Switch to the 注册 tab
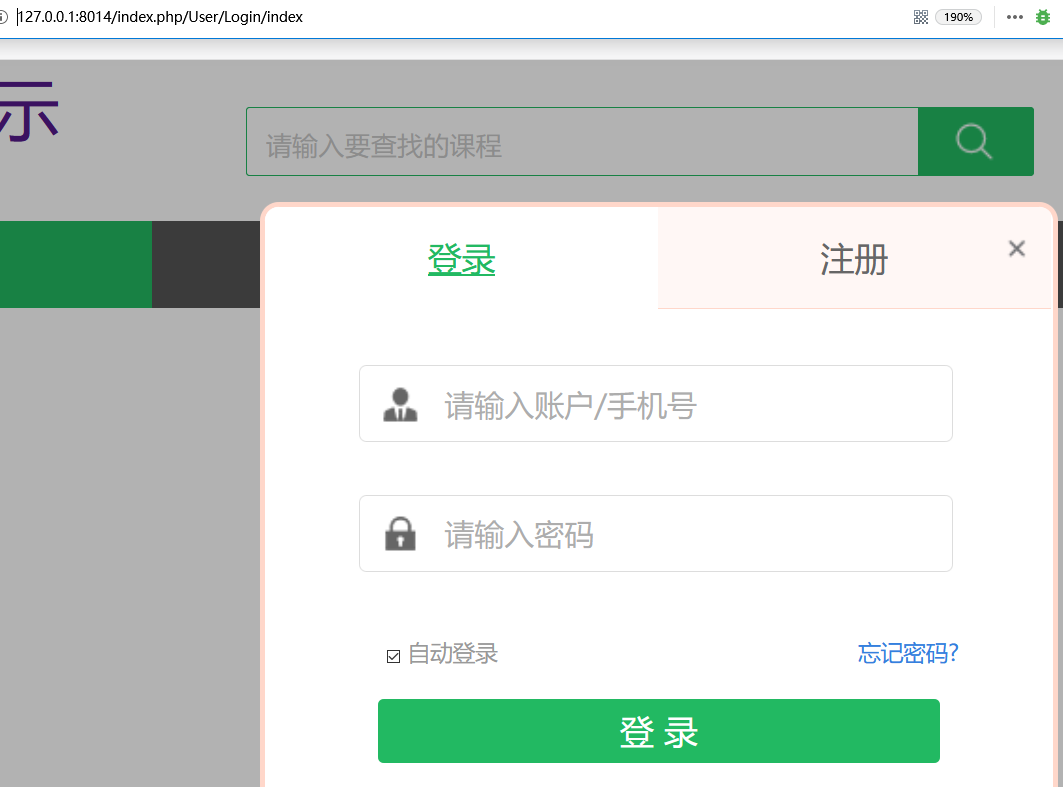This screenshot has height=787, width=1063. pyautogui.click(x=854, y=260)
